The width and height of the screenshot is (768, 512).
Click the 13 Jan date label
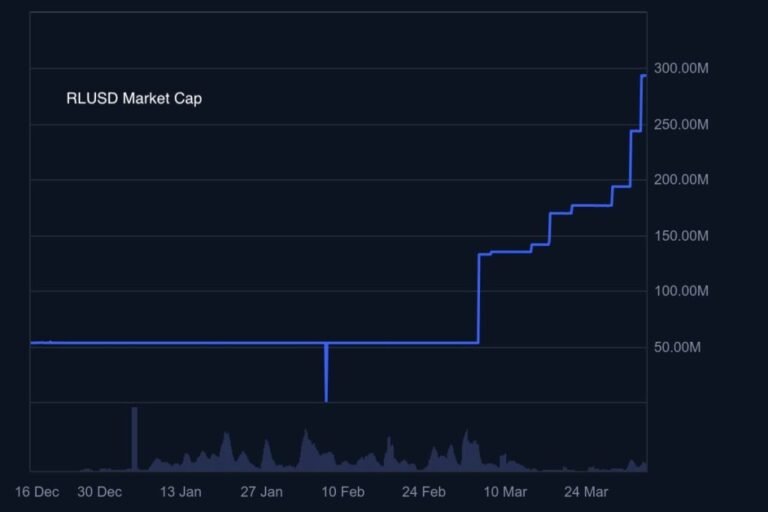[x=180, y=492]
